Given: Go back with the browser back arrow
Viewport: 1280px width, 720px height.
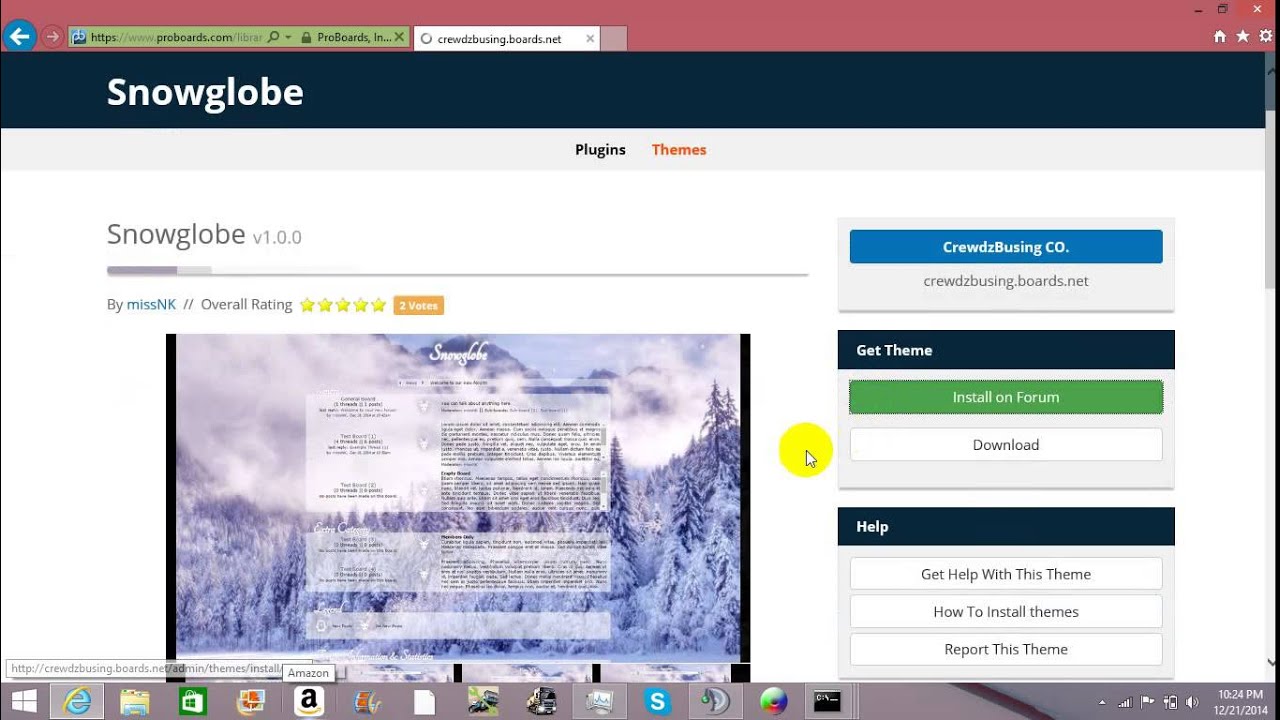Looking at the screenshot, I should point(19,37).
